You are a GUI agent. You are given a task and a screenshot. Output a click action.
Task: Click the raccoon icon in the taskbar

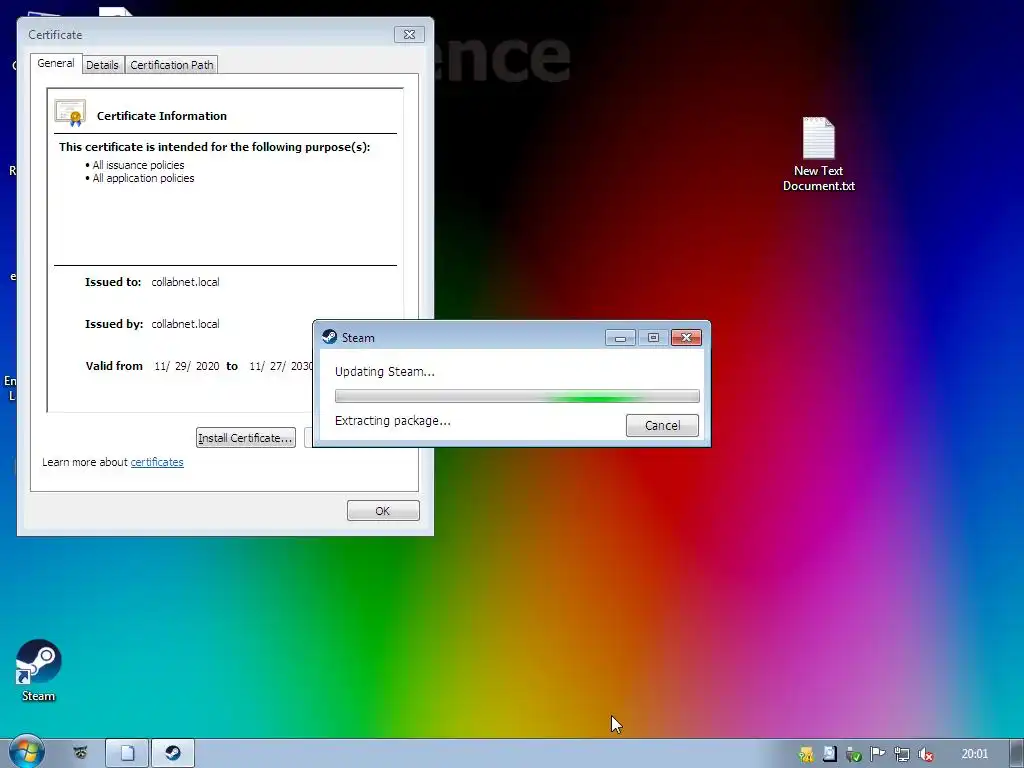(x=80, y=753)
